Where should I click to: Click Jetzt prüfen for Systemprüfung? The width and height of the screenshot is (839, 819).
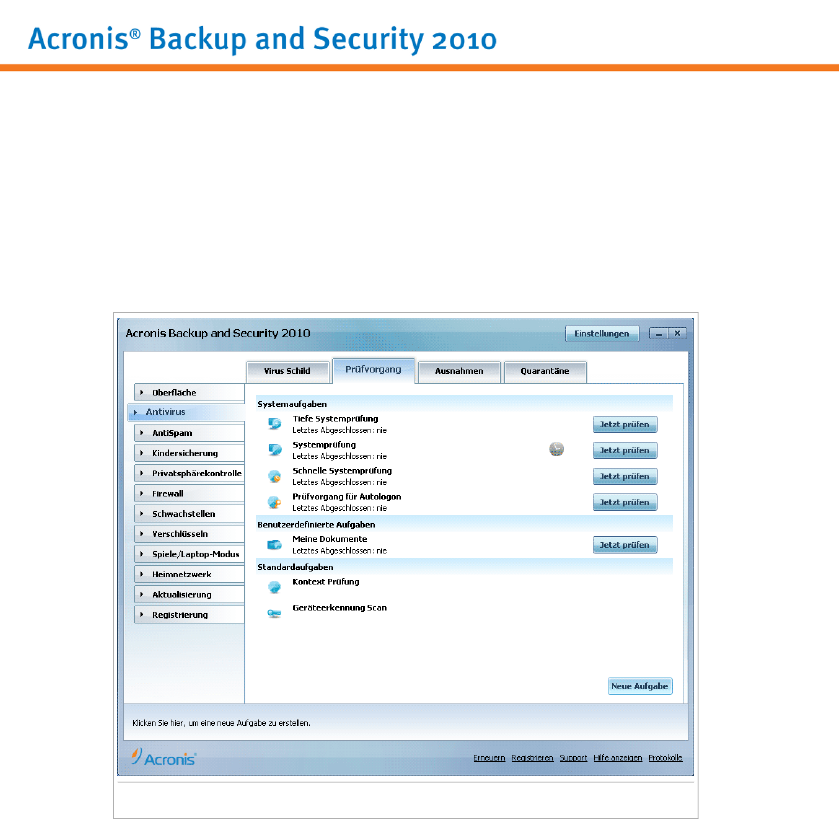tap(625, 450)
